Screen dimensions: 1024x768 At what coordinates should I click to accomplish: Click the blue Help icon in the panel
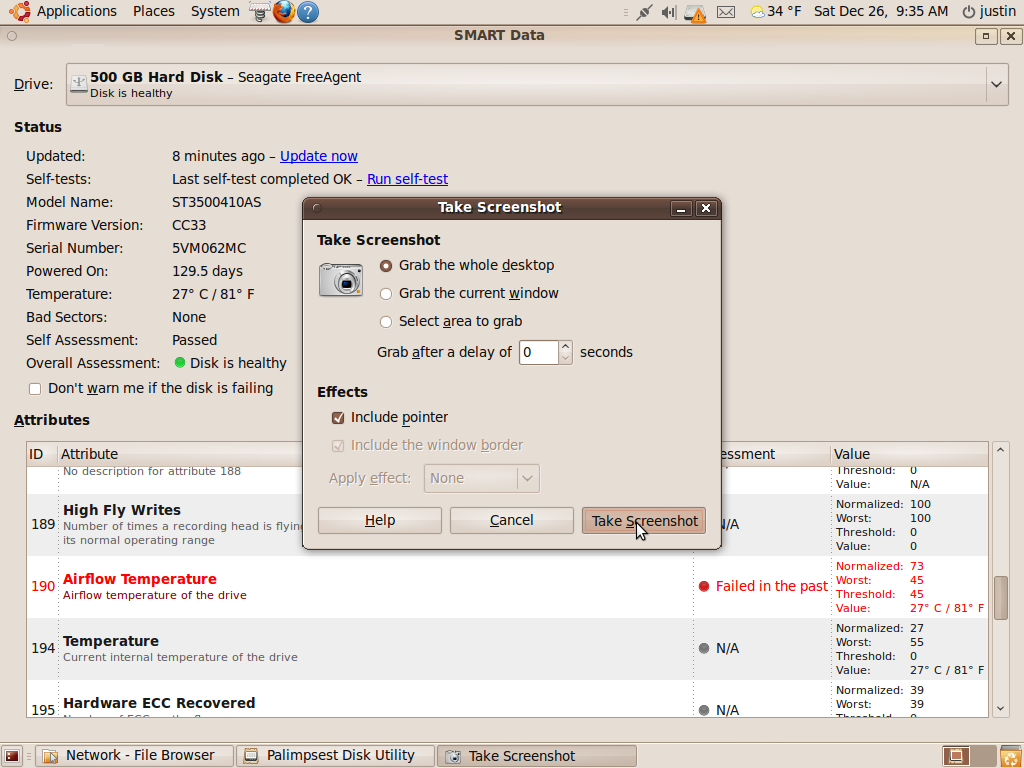point(308,12)
